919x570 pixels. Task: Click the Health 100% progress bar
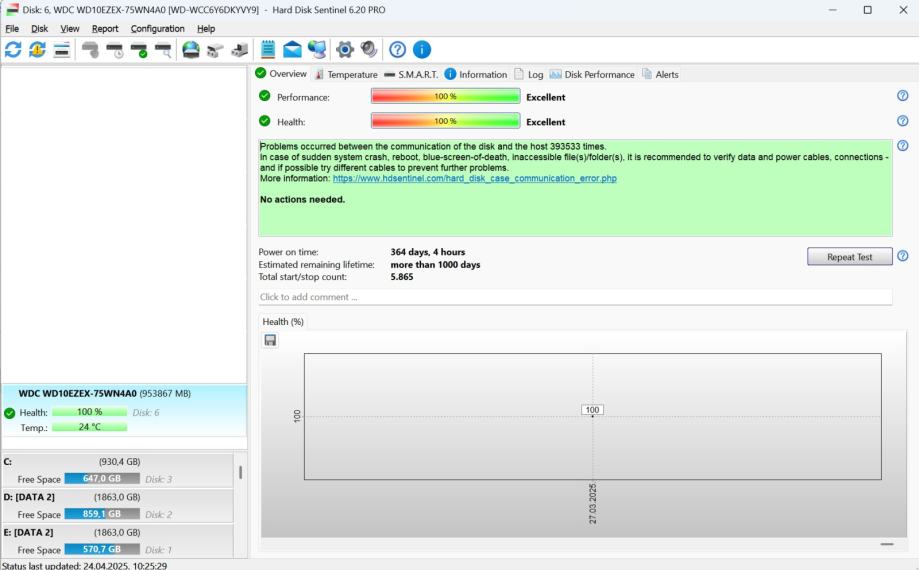pos(445,121)
